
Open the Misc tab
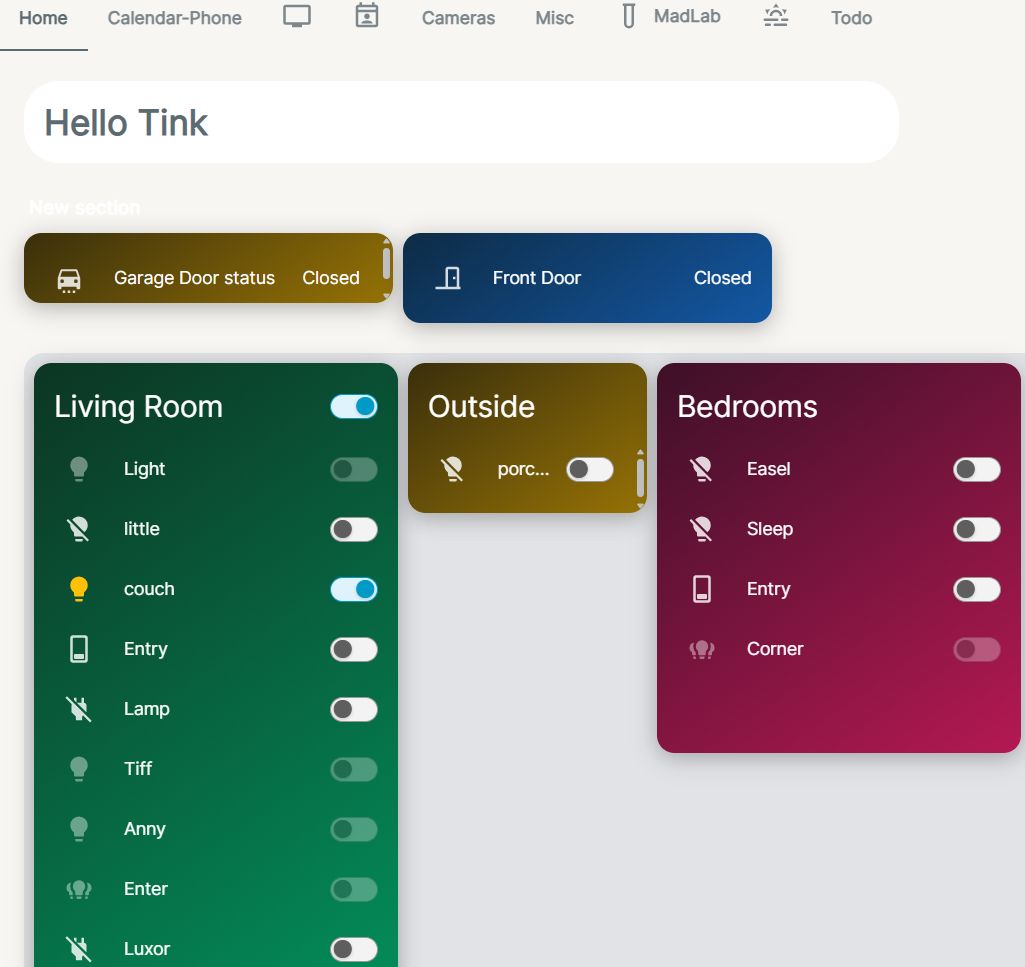tap(554, 18)
